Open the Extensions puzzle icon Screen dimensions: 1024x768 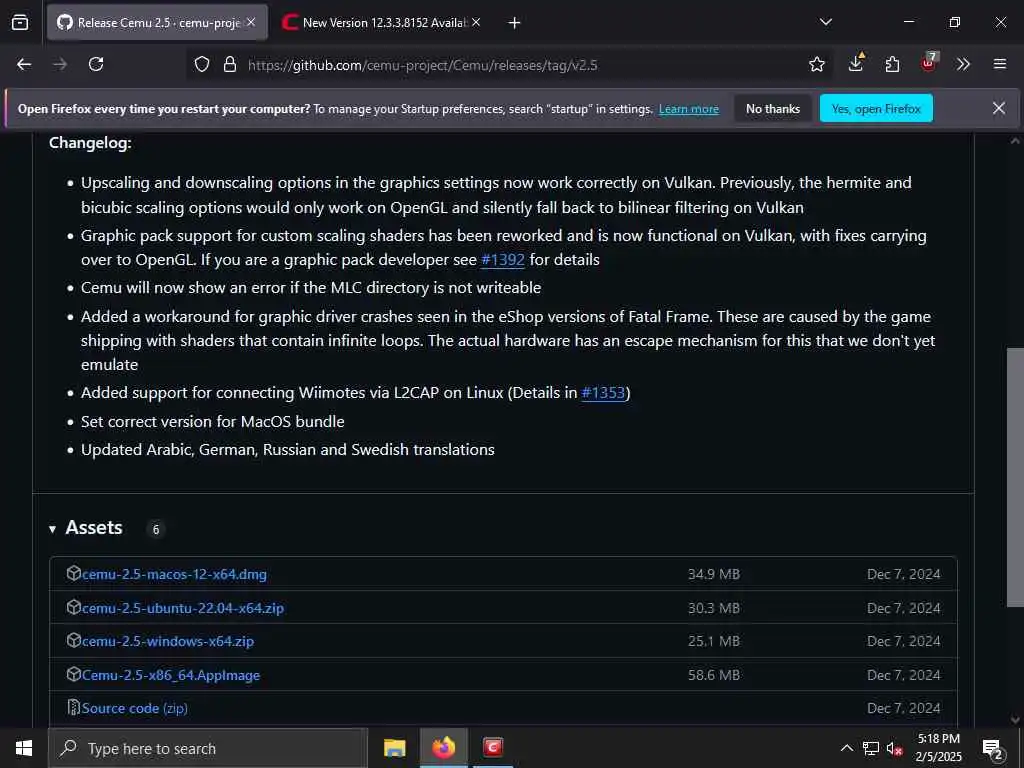892,64
